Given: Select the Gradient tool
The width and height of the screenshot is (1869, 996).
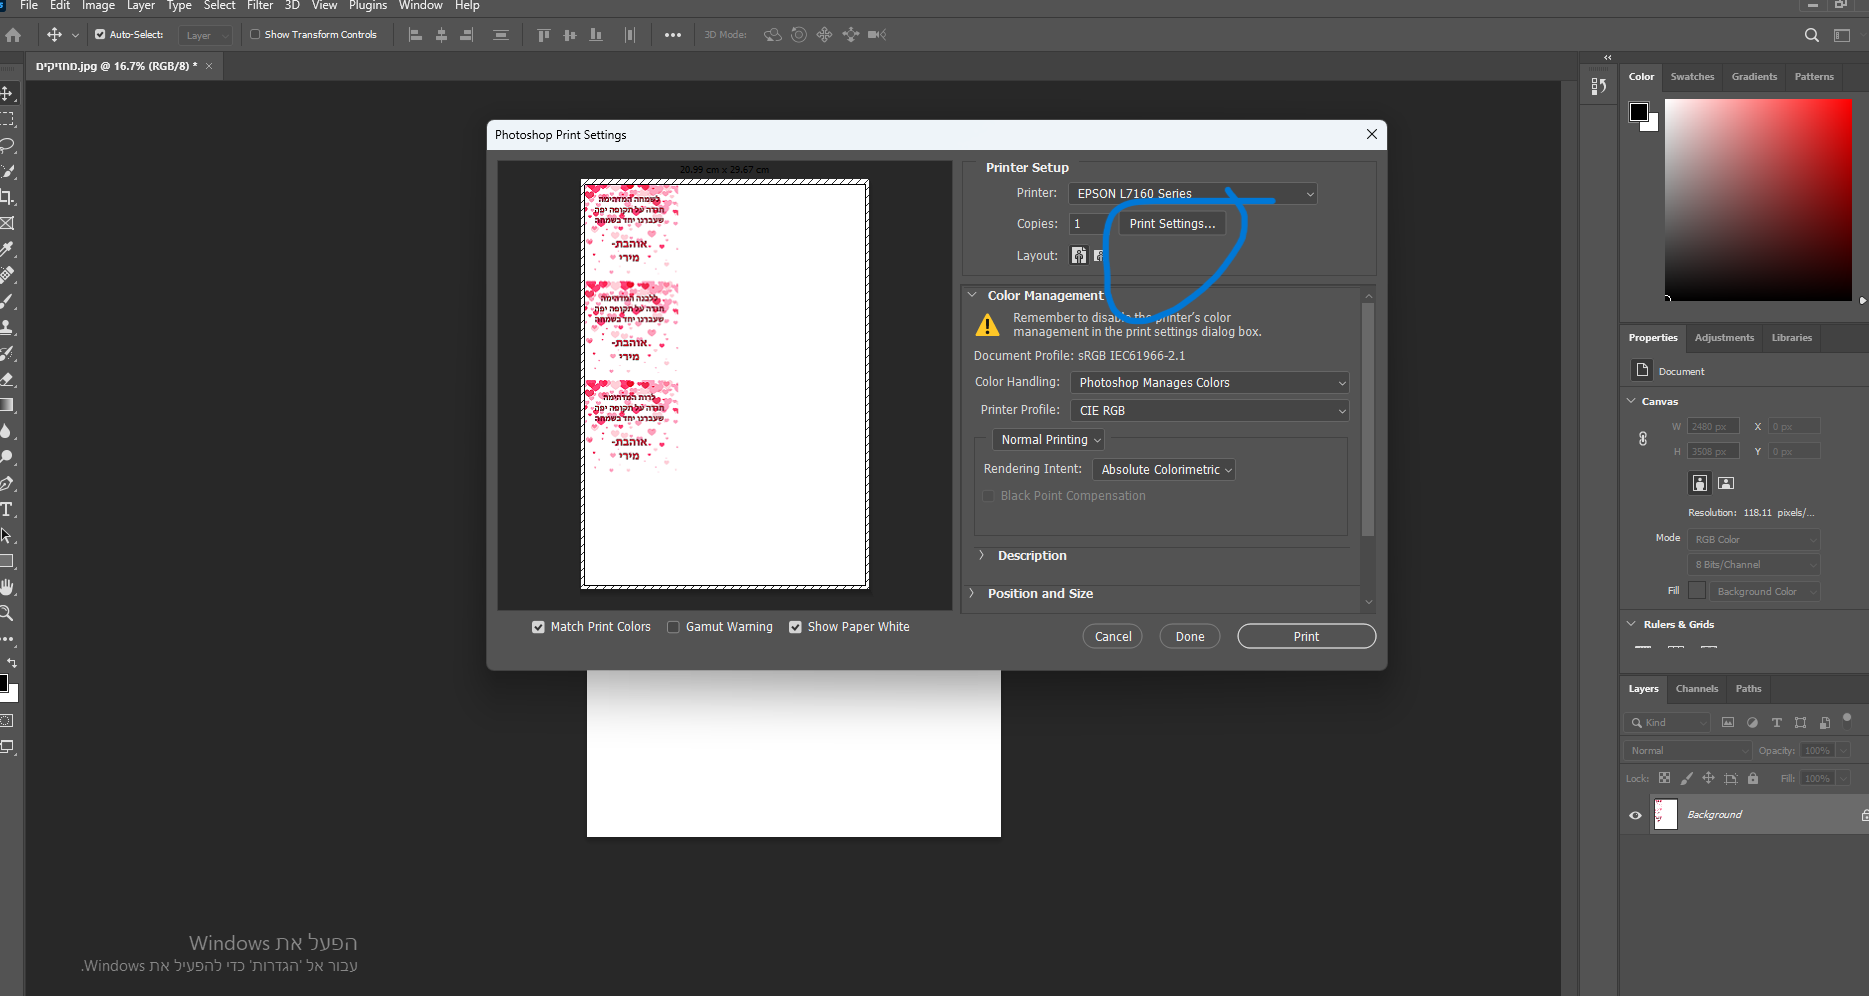Looking at the screenshot, I should pos(7,405).
